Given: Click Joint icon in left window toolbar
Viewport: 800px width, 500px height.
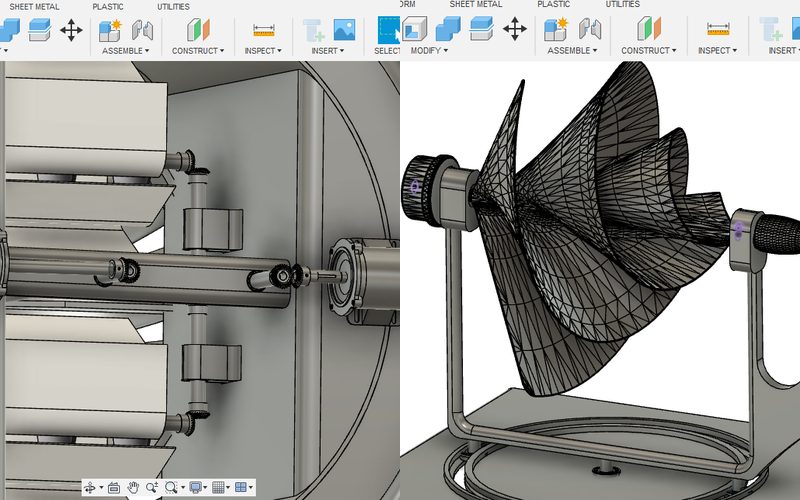Looking at the screenshot, I should pos(142,30).
